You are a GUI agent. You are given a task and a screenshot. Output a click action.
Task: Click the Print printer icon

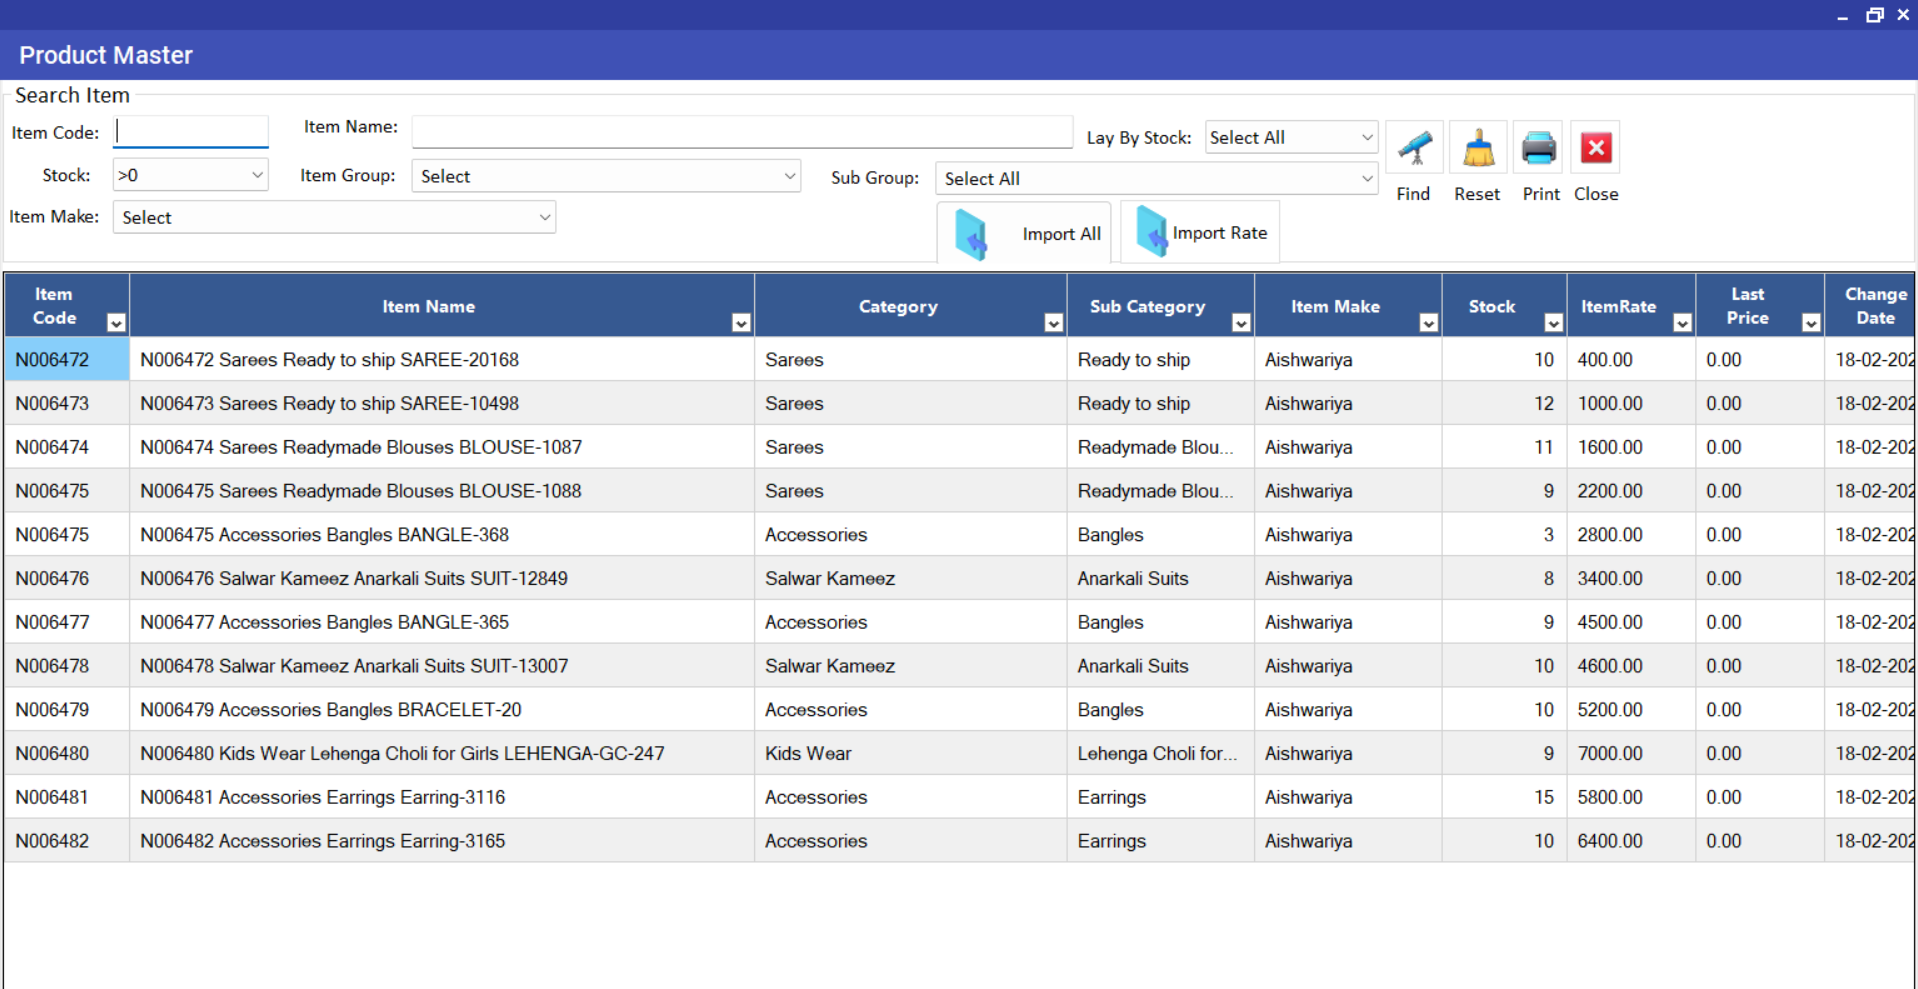pos(1539,149)
